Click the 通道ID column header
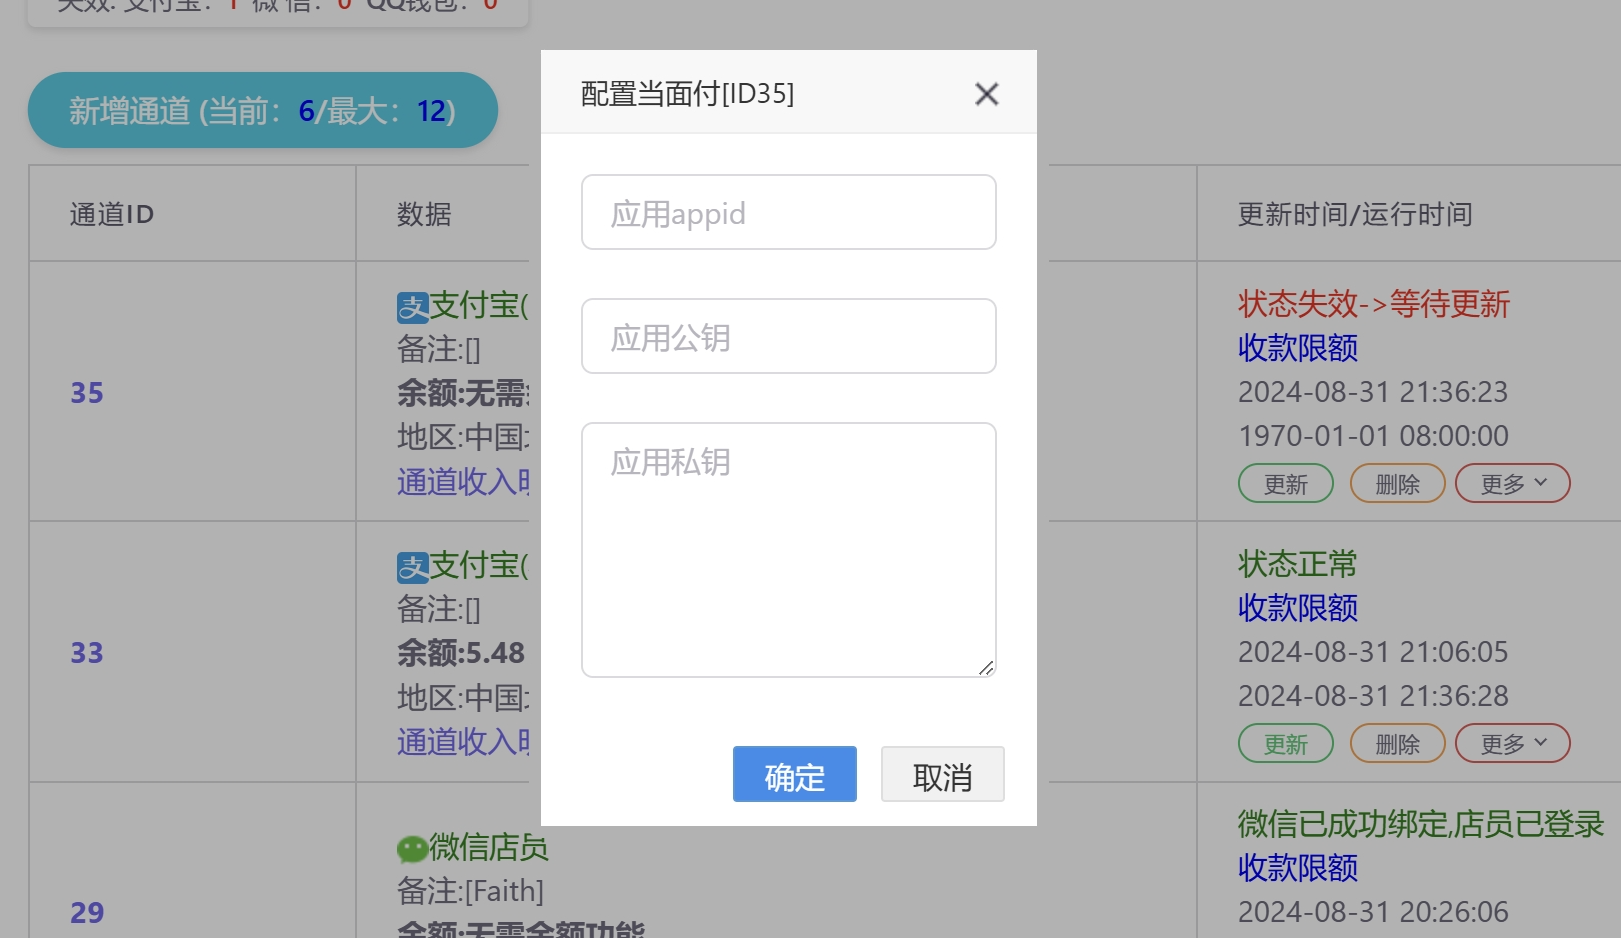Image resolution: width=1621 pixels, height=938 pixels. [112, 214]
